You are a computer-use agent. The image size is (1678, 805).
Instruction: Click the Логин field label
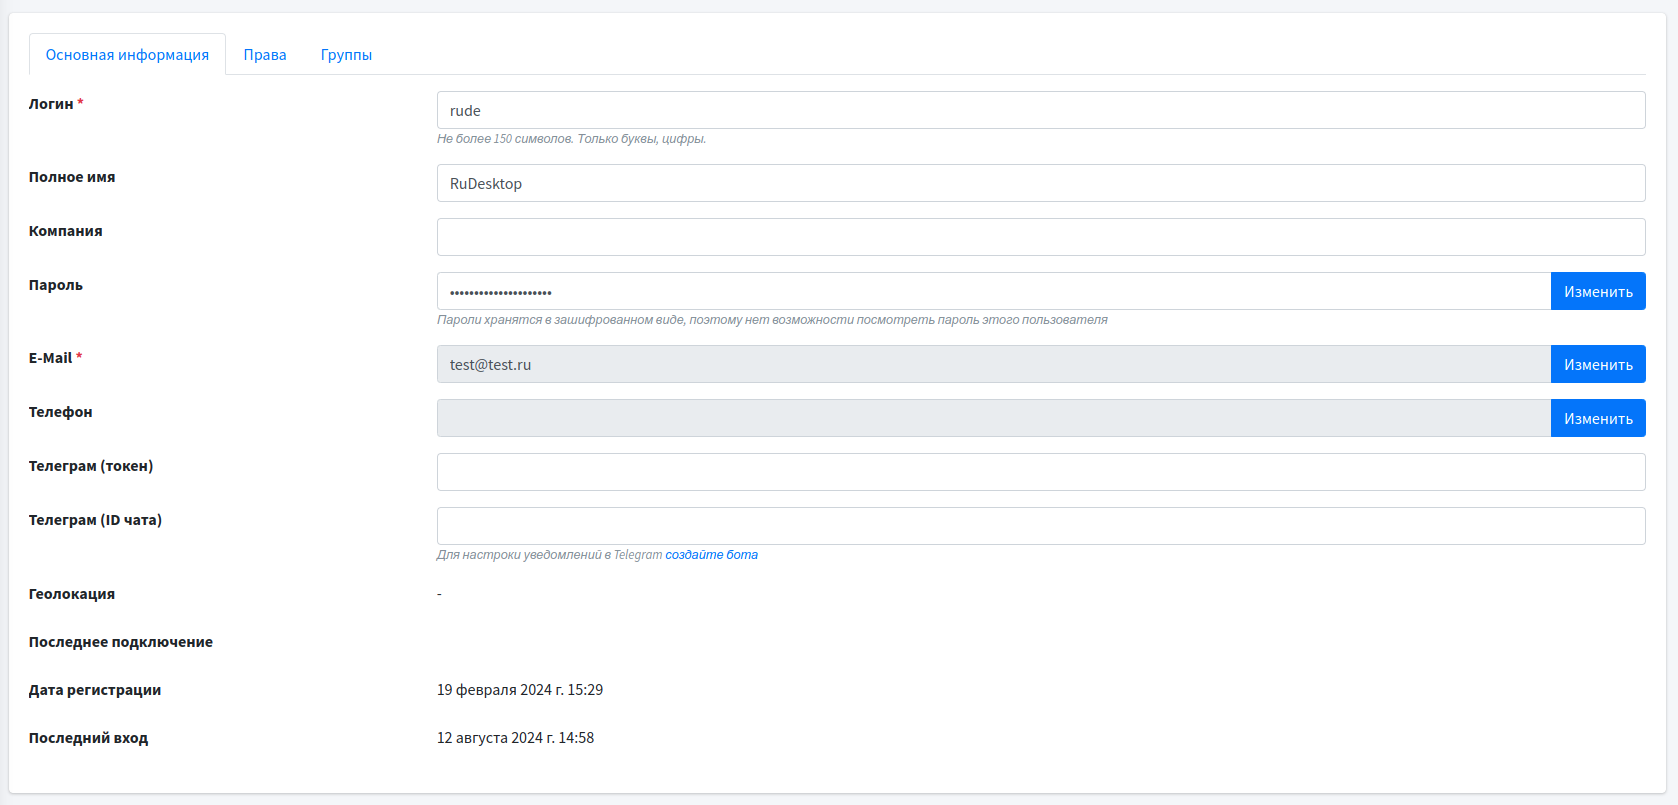(51, 104)
